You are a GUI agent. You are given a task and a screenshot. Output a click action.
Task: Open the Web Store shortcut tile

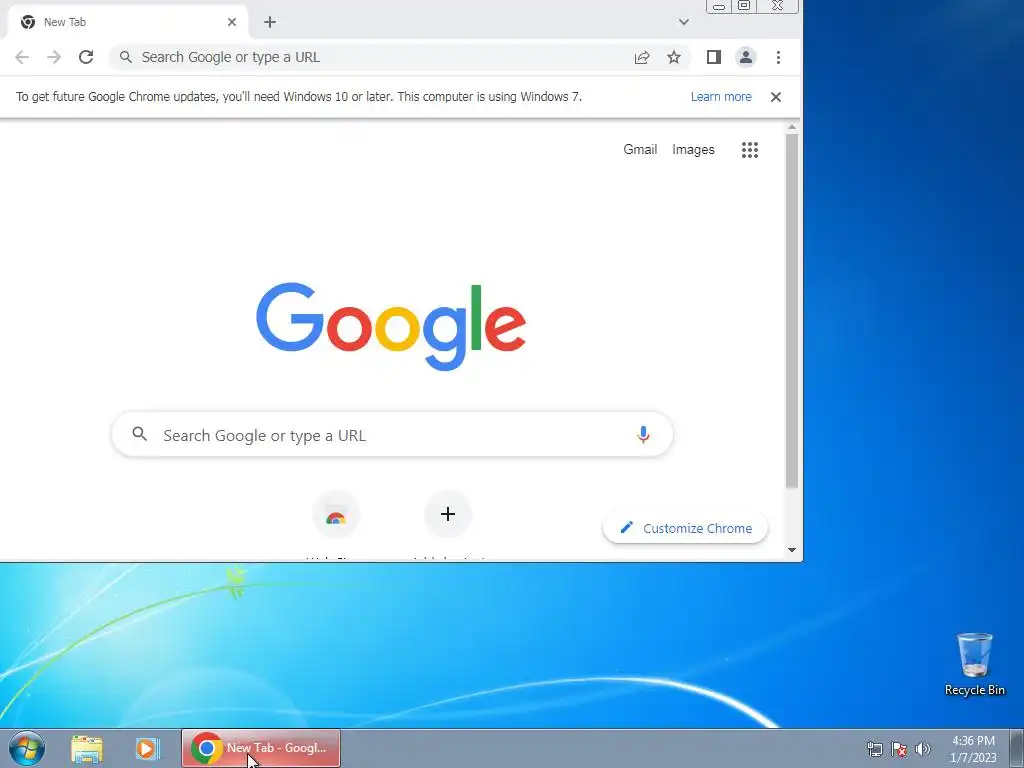(336, 515)
